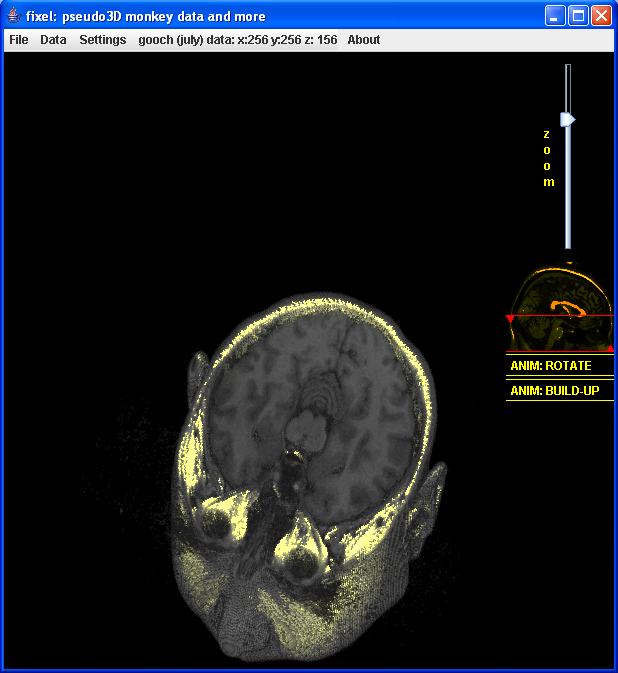This screenshot has width=618, height=673.
Task: Click the lower right red slice marker
Action: point(610,348)
